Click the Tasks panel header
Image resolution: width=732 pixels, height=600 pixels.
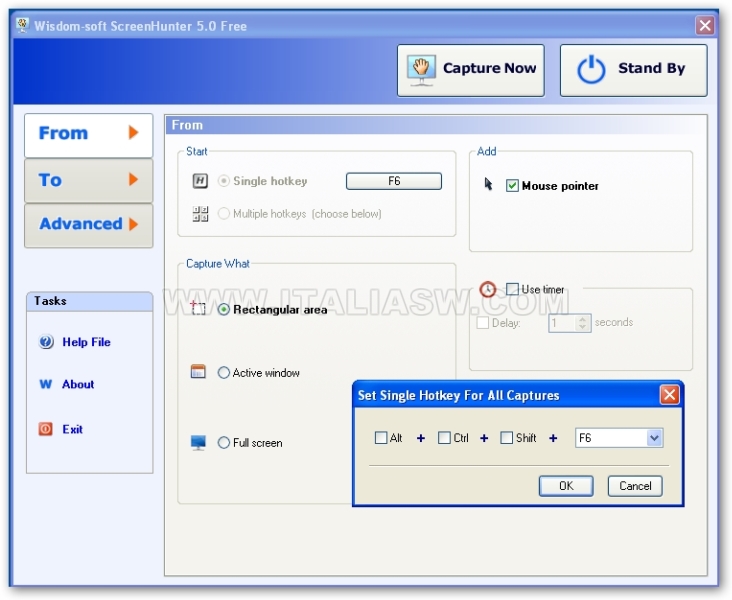89,301
